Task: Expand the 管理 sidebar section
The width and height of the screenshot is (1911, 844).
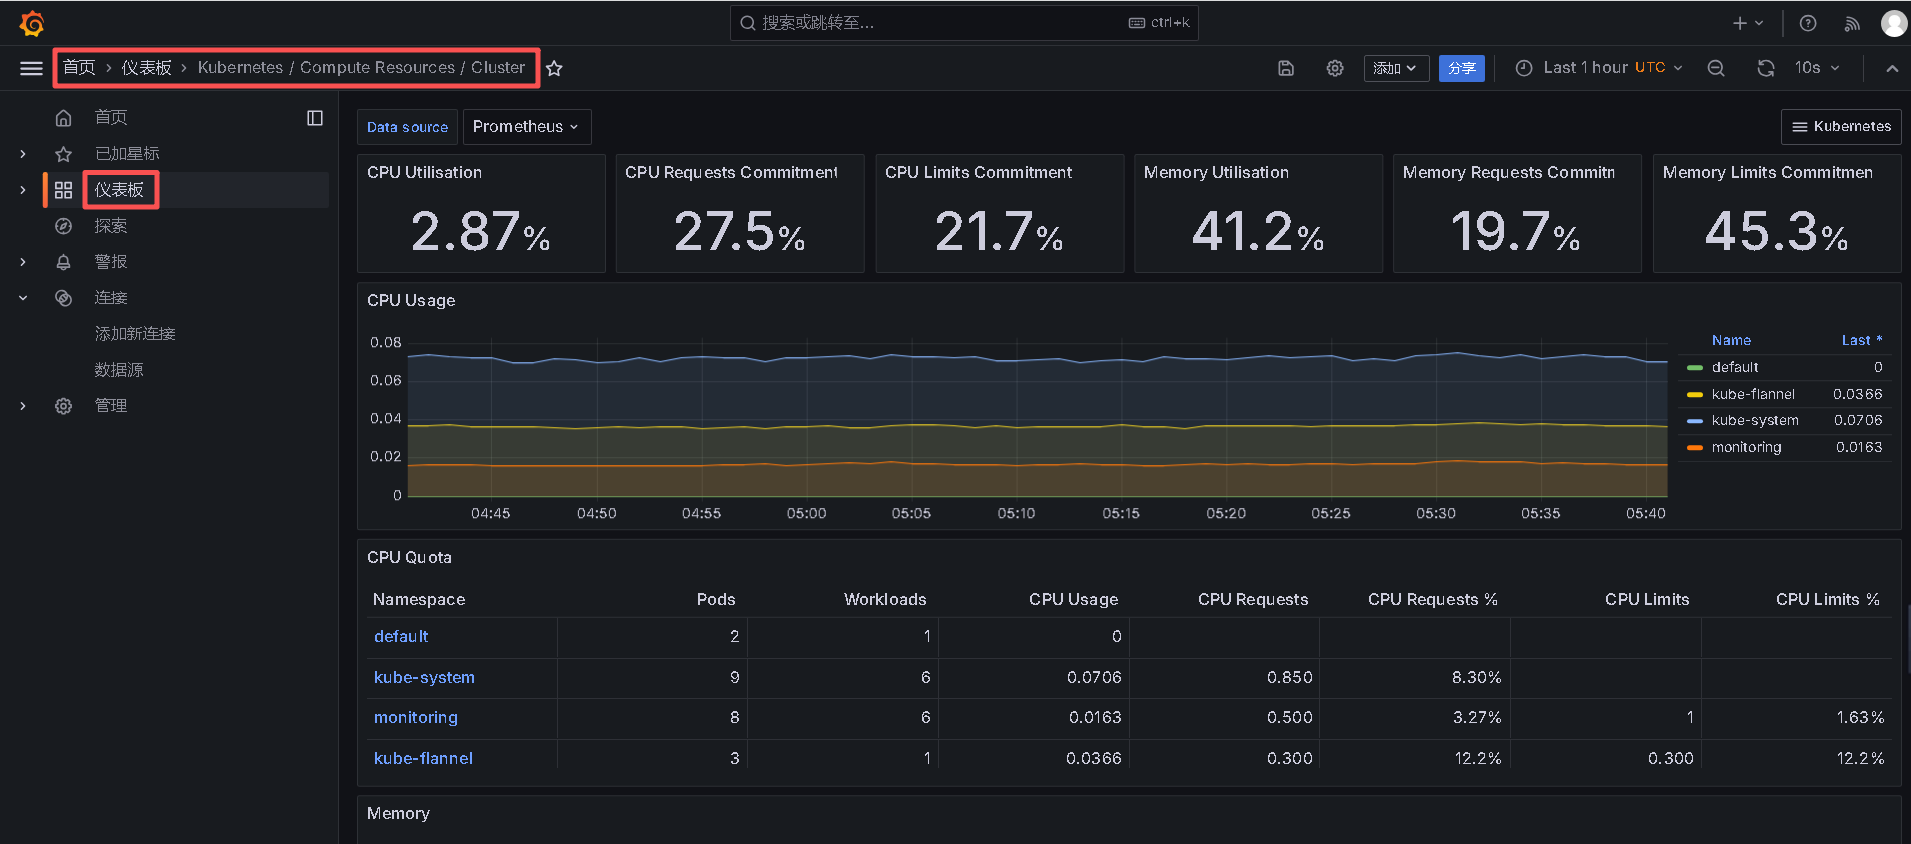Action: coord(23,406)
